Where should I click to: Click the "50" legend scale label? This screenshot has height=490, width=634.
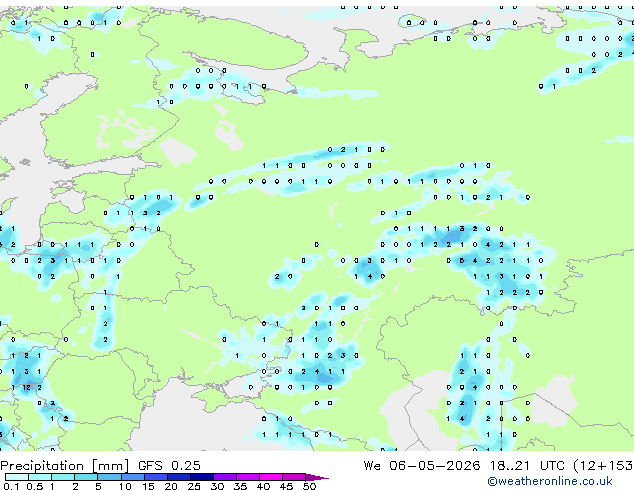click(309, 486)
